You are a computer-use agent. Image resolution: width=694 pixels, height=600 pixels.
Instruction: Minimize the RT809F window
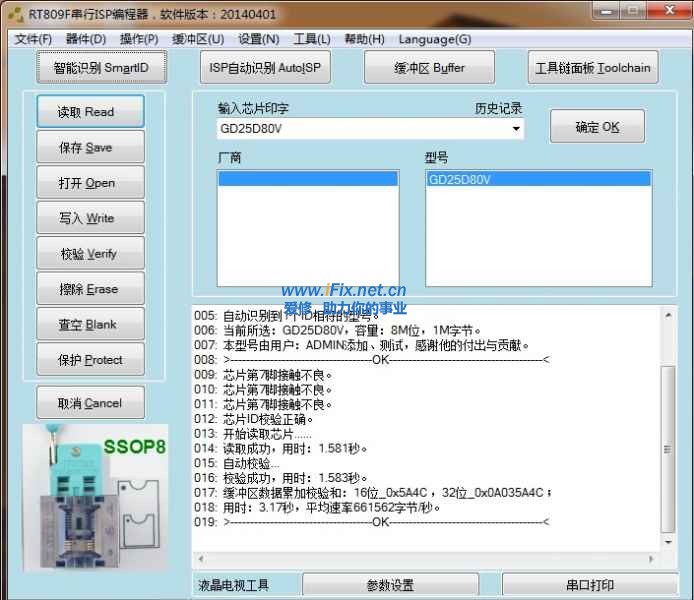[x=606, y=11]
